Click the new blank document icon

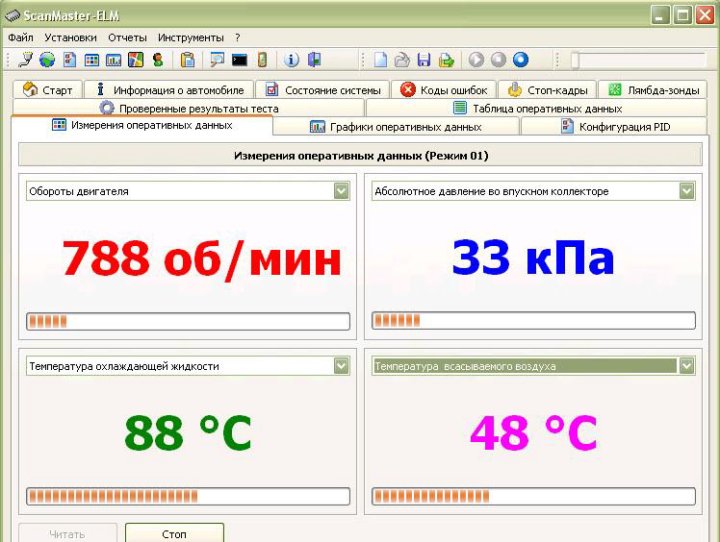point(380,60)
